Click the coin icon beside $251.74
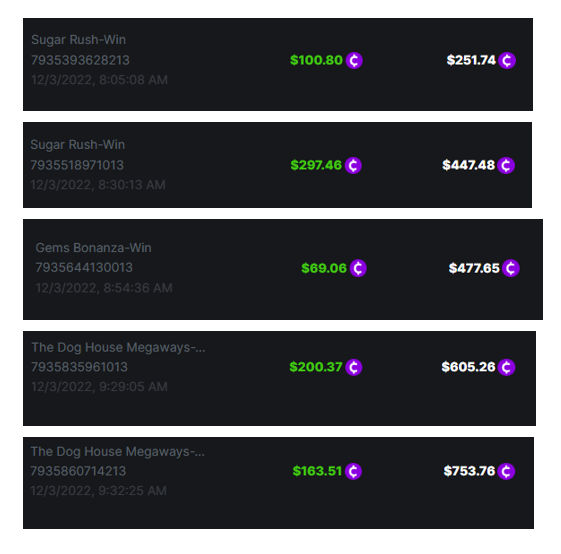The width and height of the screenshot is (561, 554). [x=507, y=60]
